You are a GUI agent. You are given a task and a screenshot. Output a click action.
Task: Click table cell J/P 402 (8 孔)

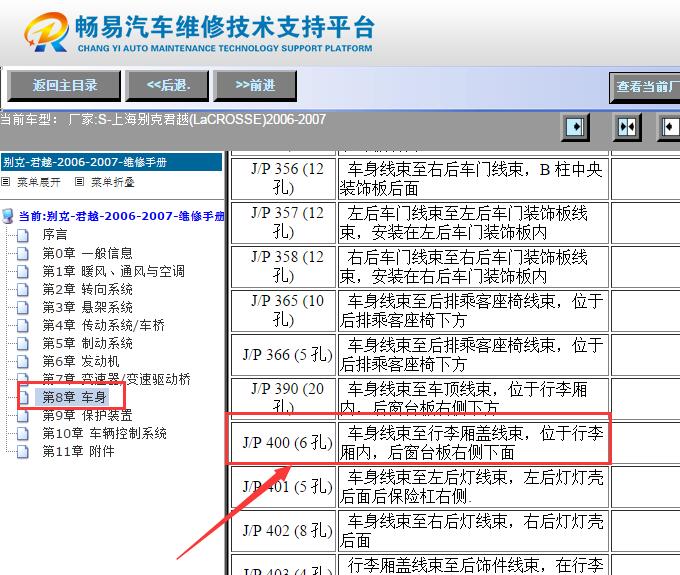click(284, 531)
